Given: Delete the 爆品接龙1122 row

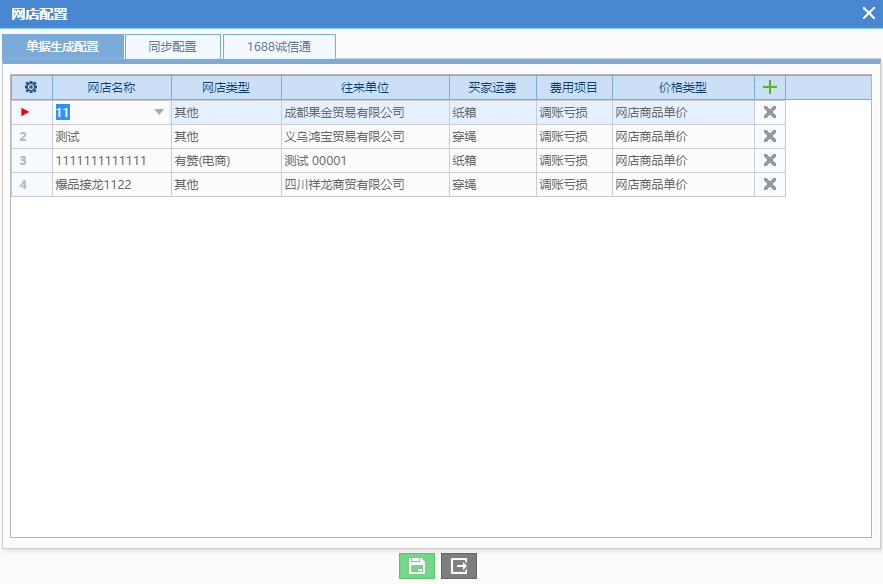Looking at the screenshot, I should (770, 184).
